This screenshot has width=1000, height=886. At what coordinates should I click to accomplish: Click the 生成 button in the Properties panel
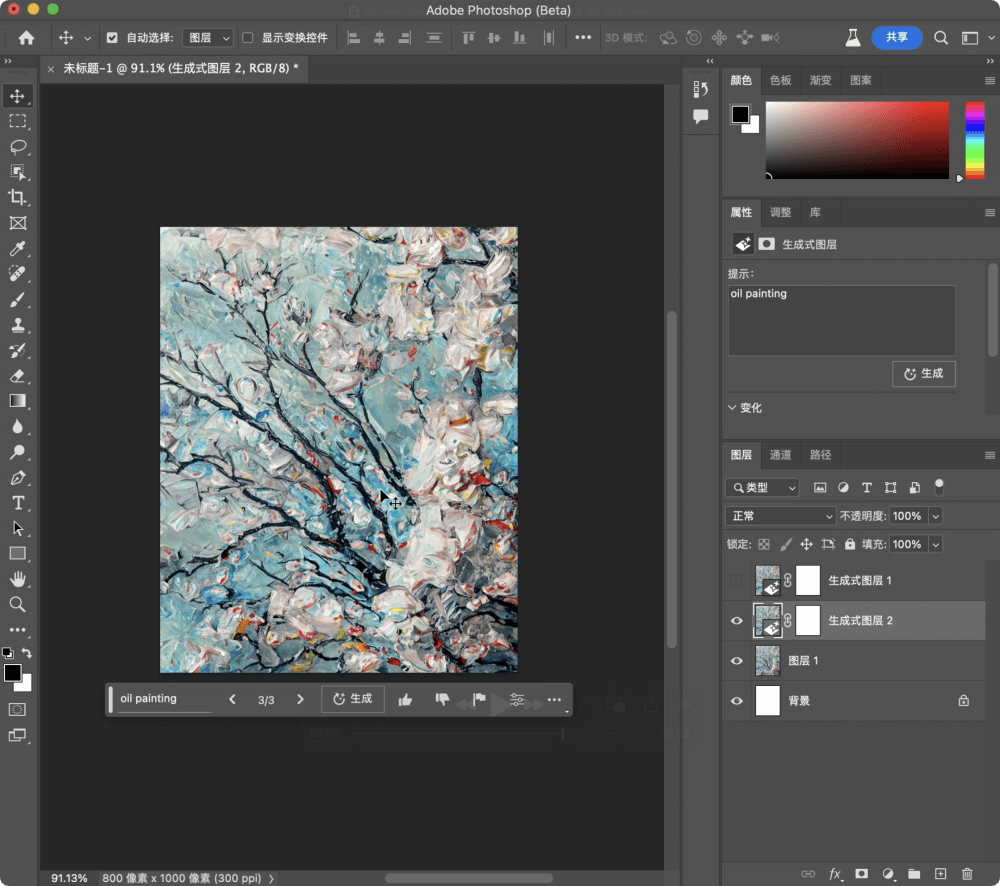pos(923,373)
